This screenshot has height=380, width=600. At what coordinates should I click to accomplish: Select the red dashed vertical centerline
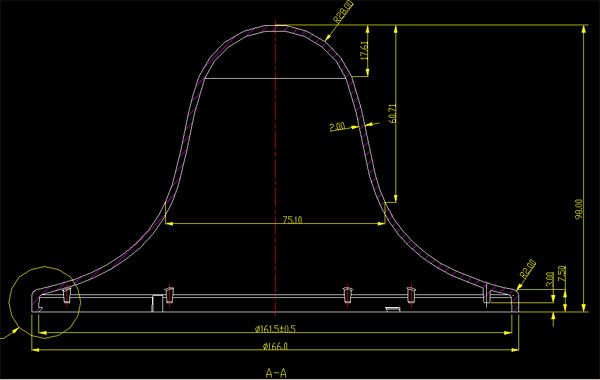[x=276, y=168]
